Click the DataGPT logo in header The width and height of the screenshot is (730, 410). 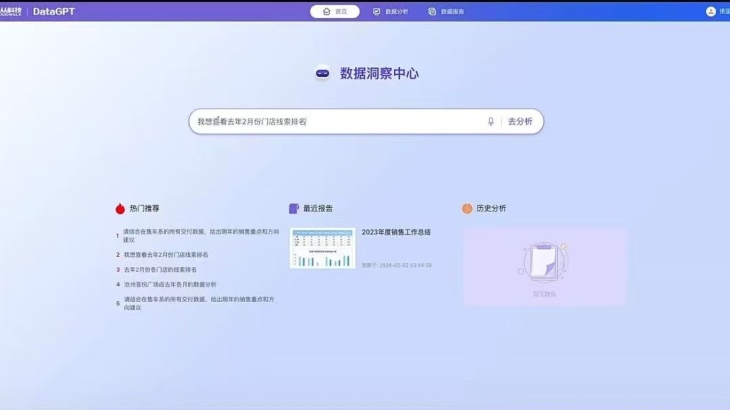click(x=53, y=11)
